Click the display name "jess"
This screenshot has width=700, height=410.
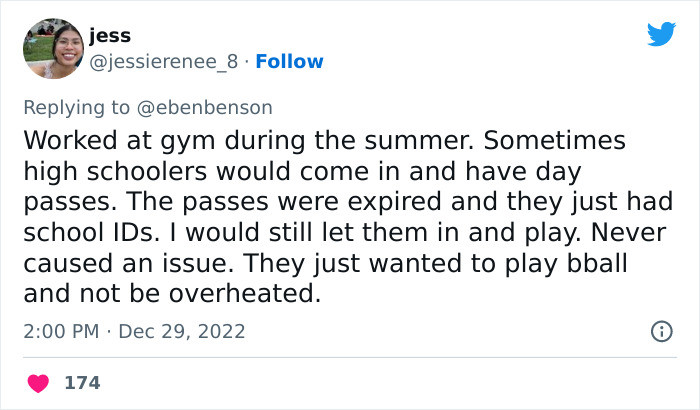pyautogui.click(x=109, y=36)
